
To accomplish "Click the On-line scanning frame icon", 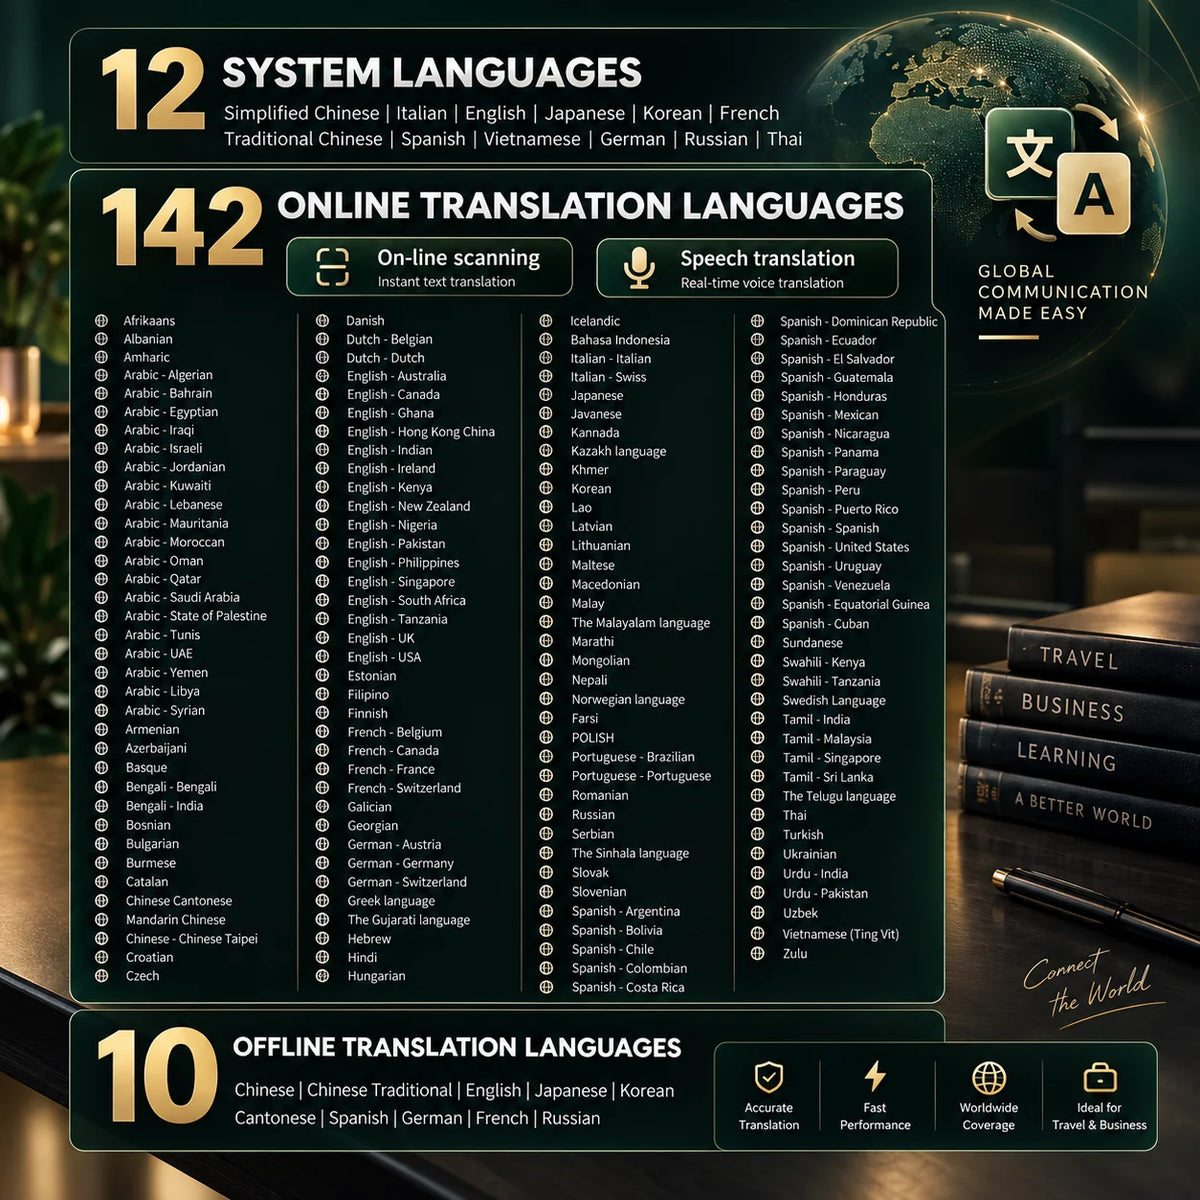I will coord(332,267).
